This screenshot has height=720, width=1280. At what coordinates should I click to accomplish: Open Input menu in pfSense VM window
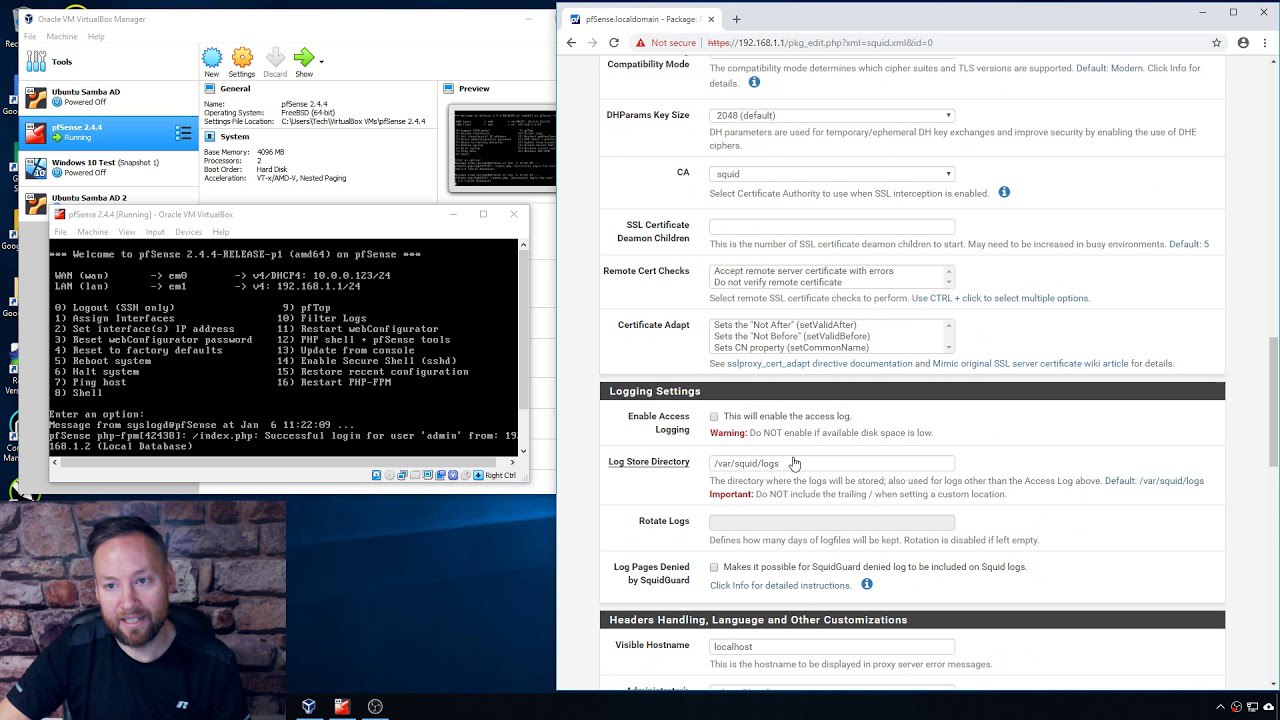155,232
